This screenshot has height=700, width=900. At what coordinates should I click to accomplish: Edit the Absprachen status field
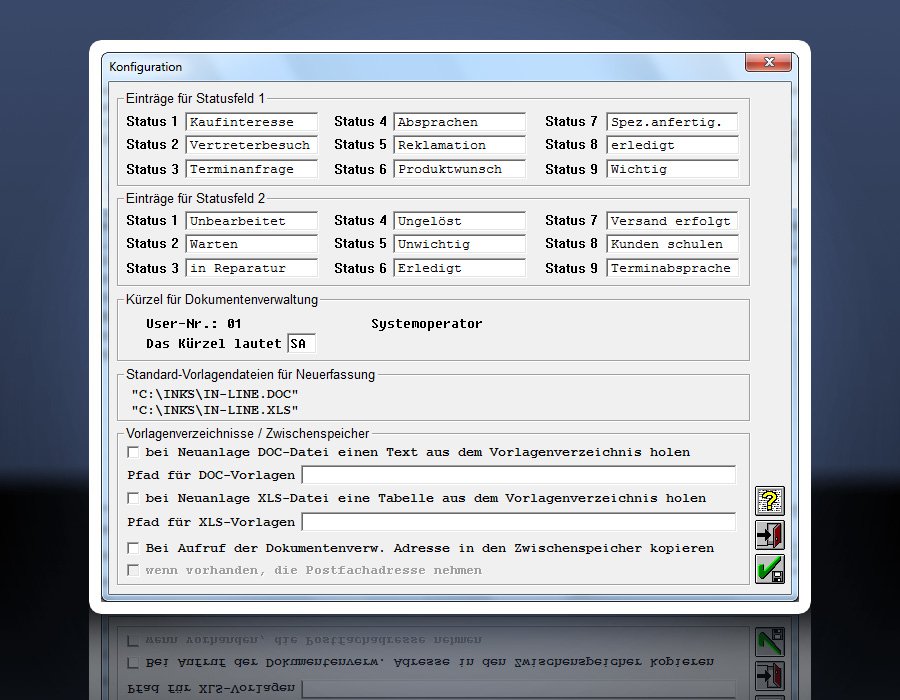(x=459, y=122)
